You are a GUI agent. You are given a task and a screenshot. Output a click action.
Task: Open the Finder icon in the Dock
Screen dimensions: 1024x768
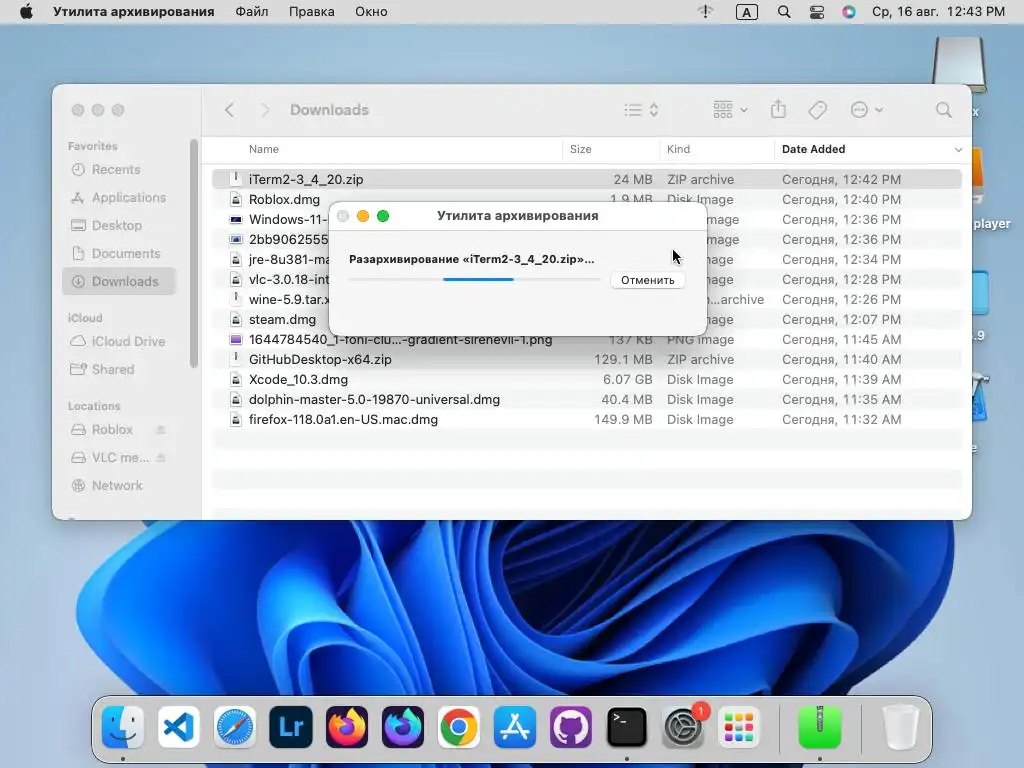click(x=123, y=726)
